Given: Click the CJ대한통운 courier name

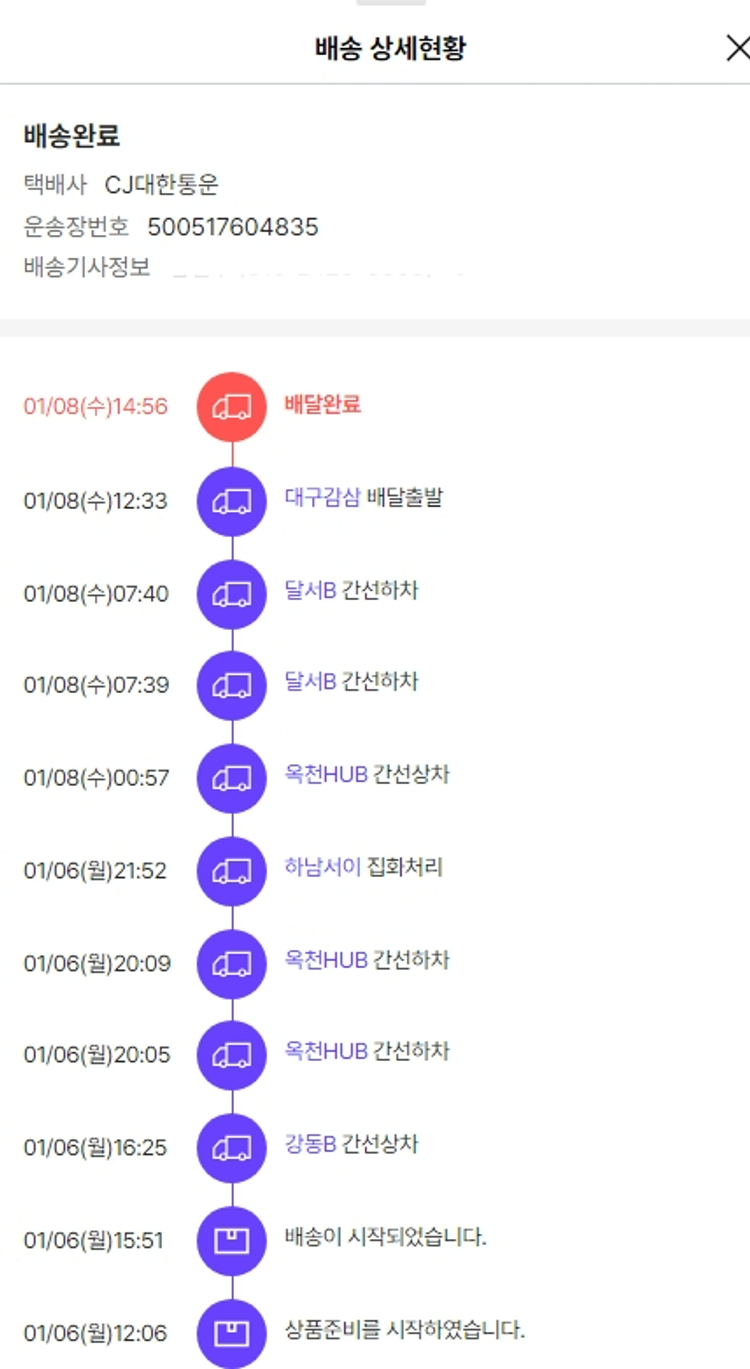Looking at the screenshot, I should 161,185.
